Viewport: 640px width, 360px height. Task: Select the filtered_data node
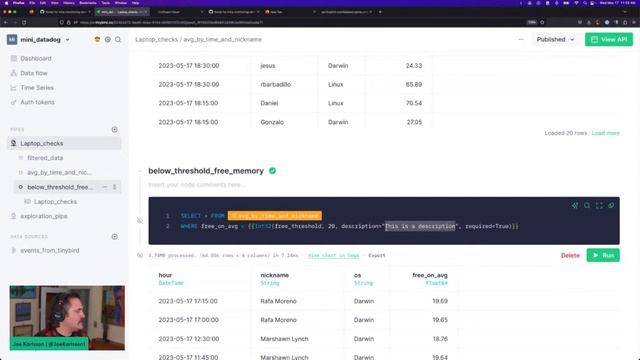[45, 158]
